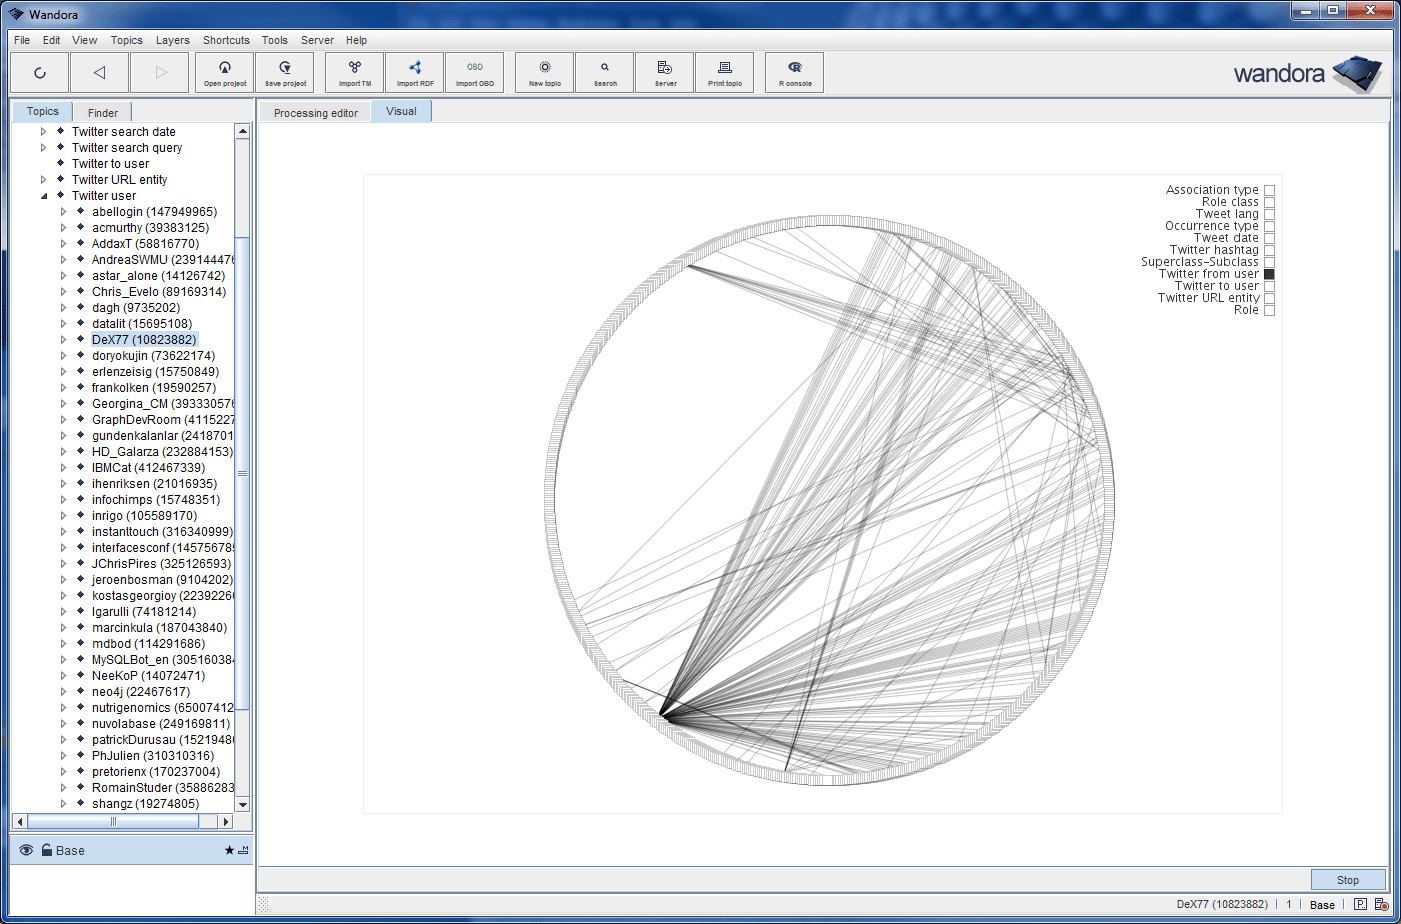Uncheck the Twitter from user checkbox
1401x924 pixels.
tap(1269, 274)
